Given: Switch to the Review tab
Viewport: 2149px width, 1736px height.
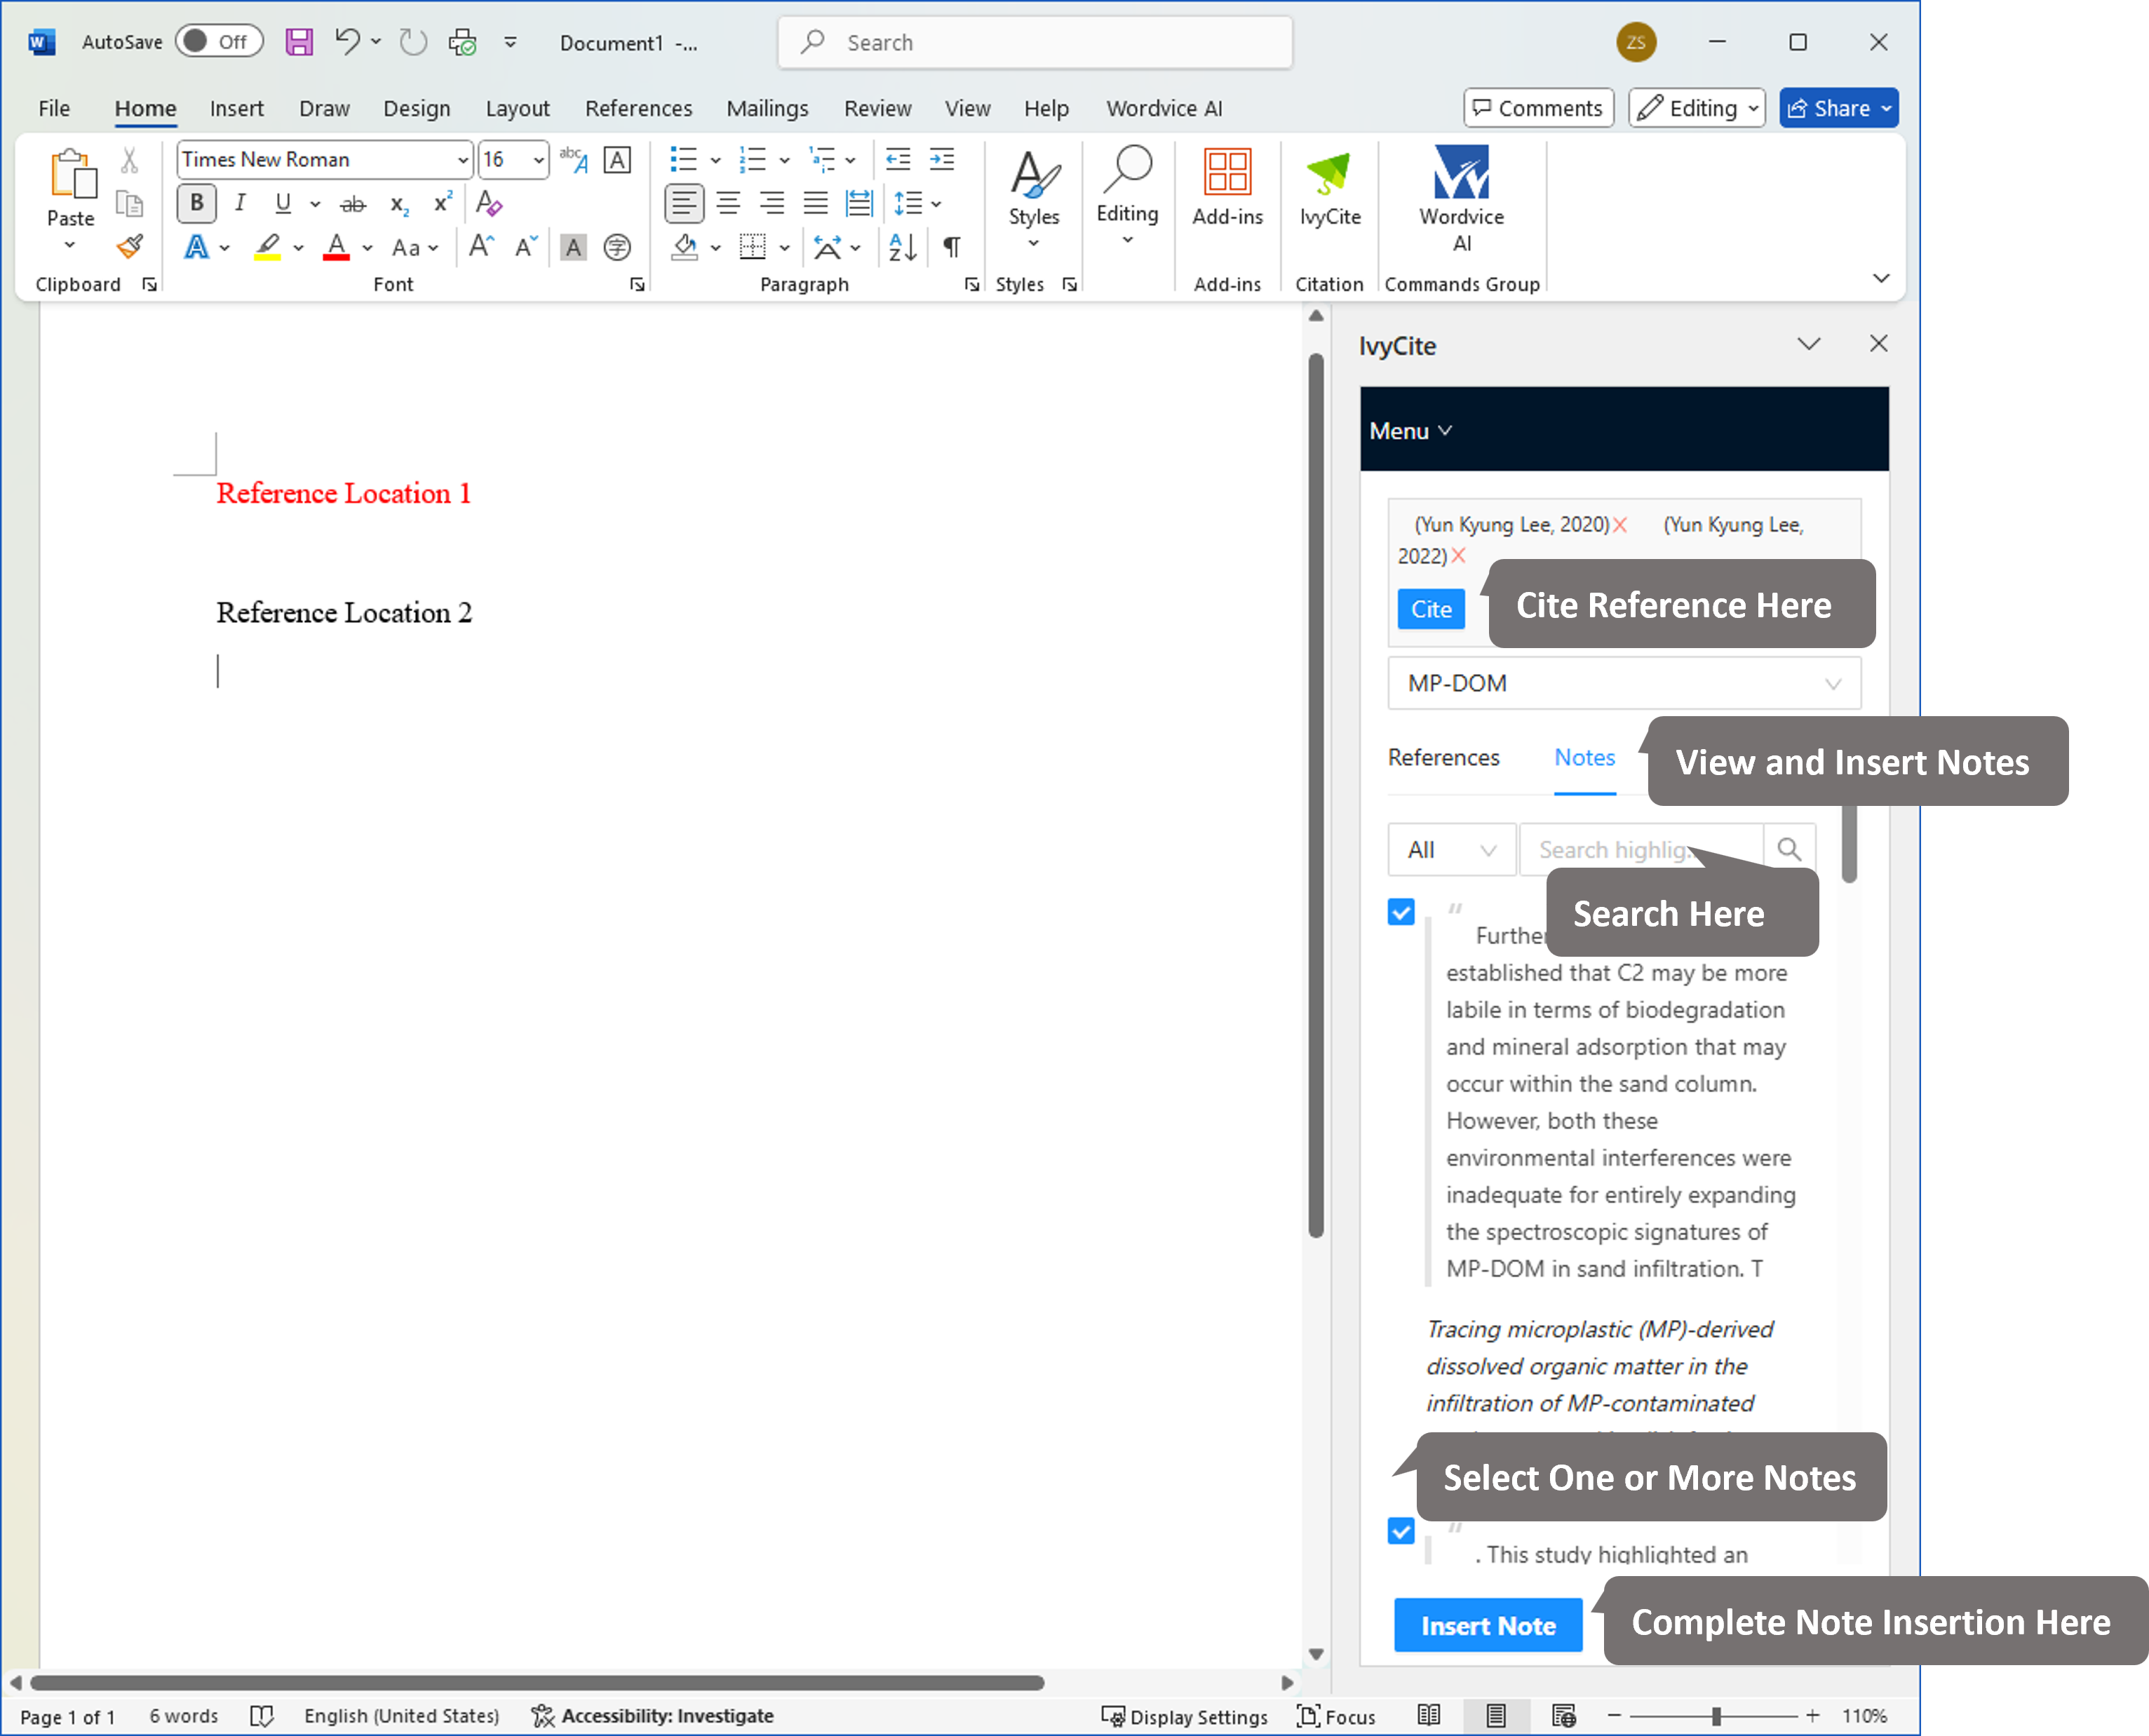Looking at the screenshot, I should pos(877,108).
